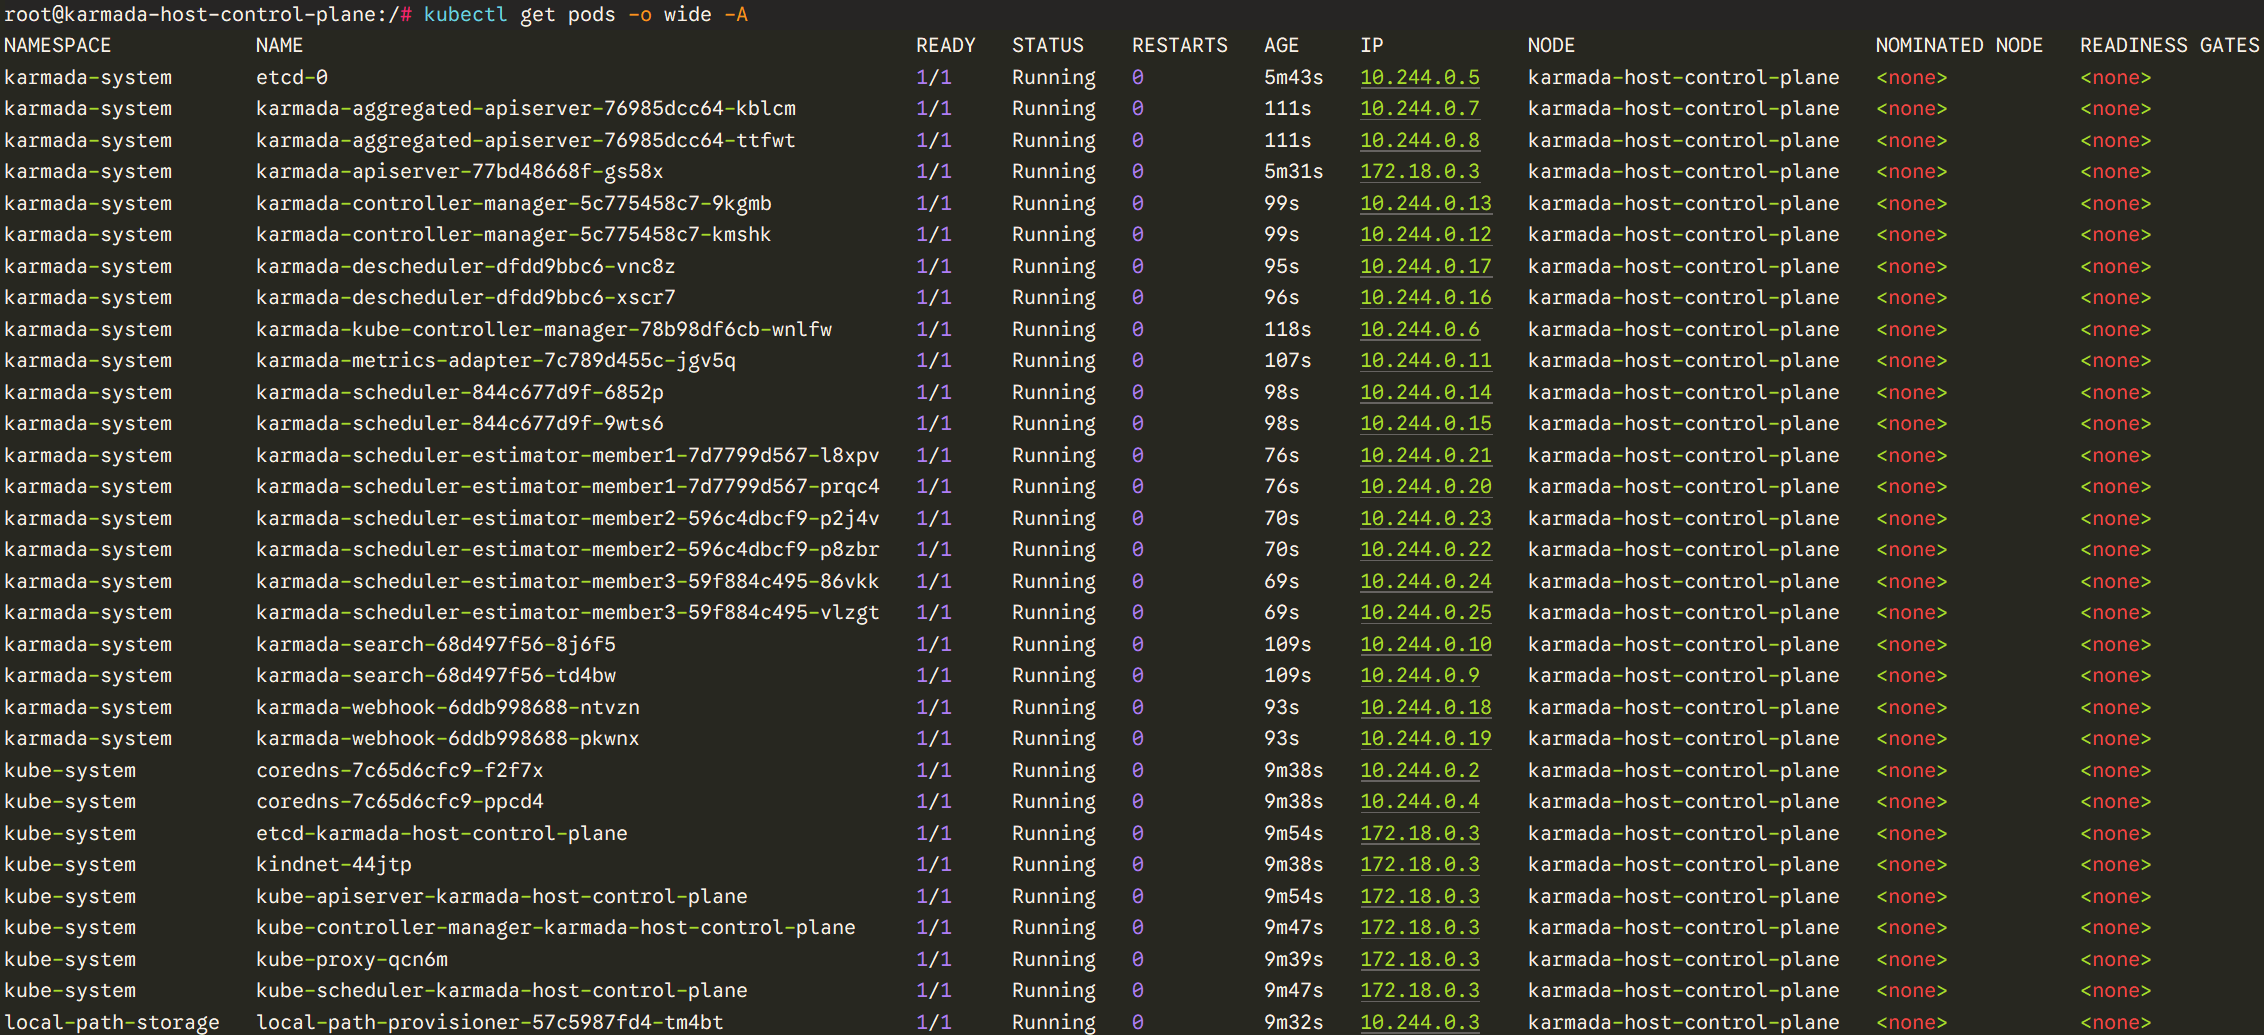Screen dimensions: 2264x1035
Task: Click the READINESS GATES column header
Action: [x=2169, y=45]
